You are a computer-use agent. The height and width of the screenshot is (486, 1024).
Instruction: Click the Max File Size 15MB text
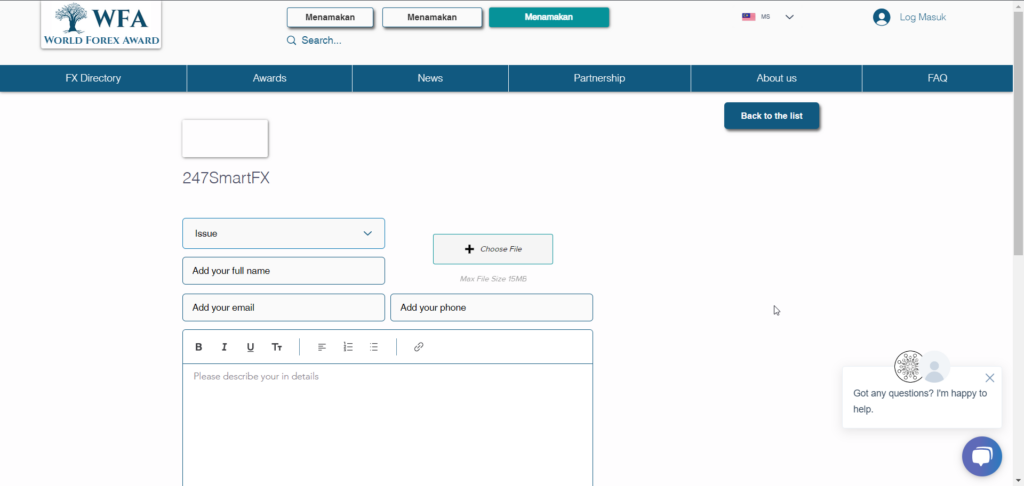493,279
